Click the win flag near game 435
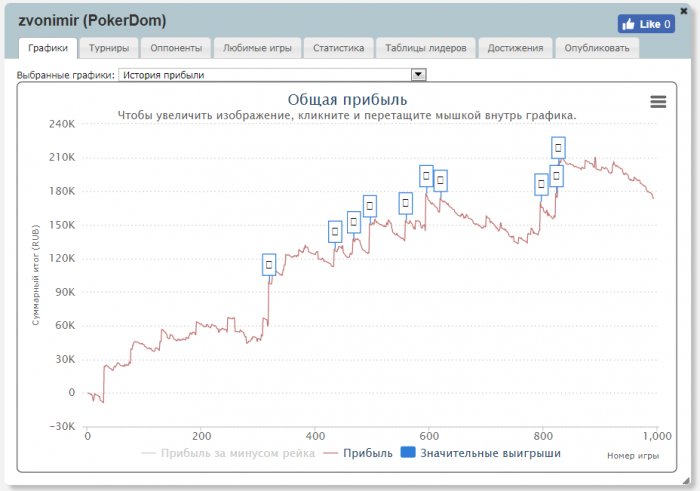This screenshot has height=491, width=700. click(x=335, y=232)
